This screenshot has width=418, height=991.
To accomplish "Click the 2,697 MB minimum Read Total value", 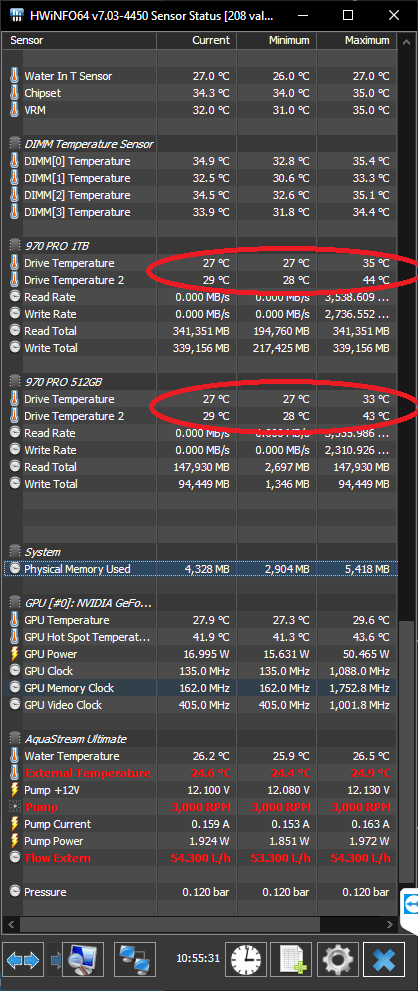I will point(286,467).
